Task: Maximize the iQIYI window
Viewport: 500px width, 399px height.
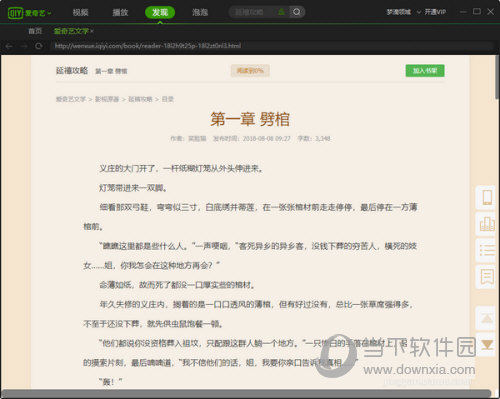Action: (x=477, y=12)
